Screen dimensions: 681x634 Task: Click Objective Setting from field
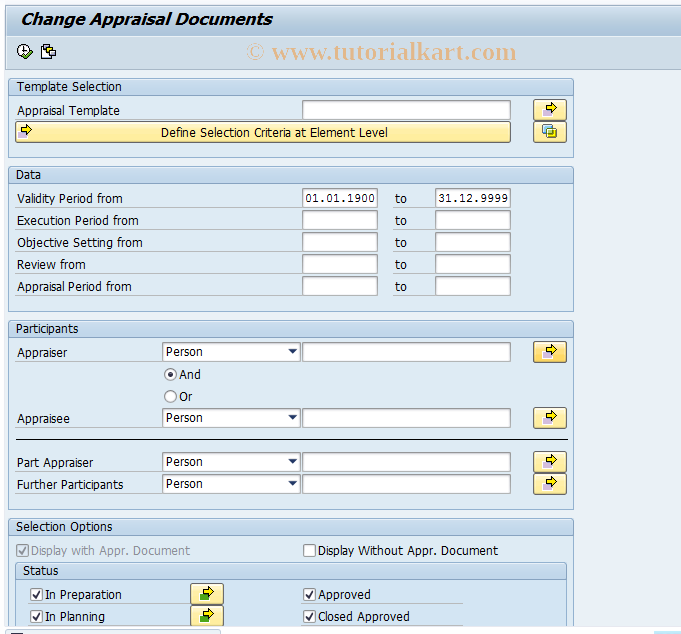tap(340, 242)
